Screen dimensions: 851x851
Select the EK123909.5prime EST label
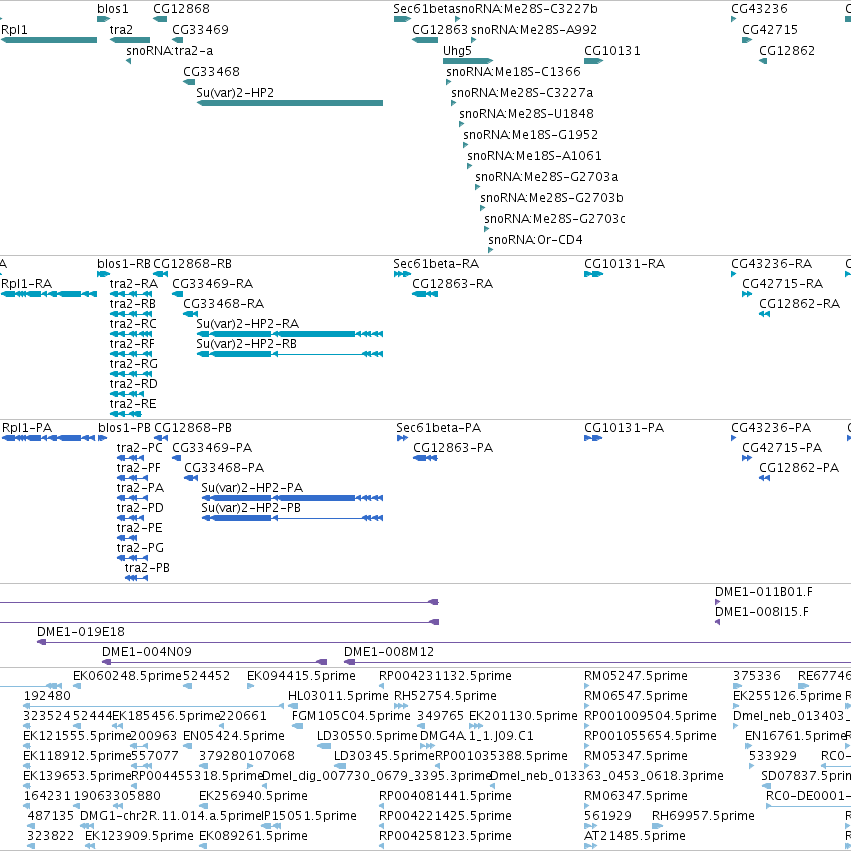(x=139, y=836)
